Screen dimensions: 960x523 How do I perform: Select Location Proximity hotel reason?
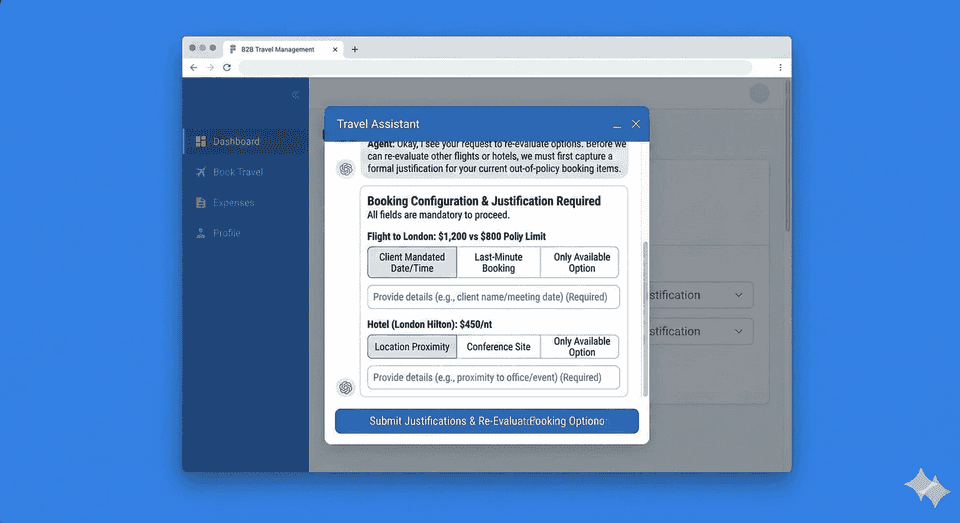(x=412, y=347)
